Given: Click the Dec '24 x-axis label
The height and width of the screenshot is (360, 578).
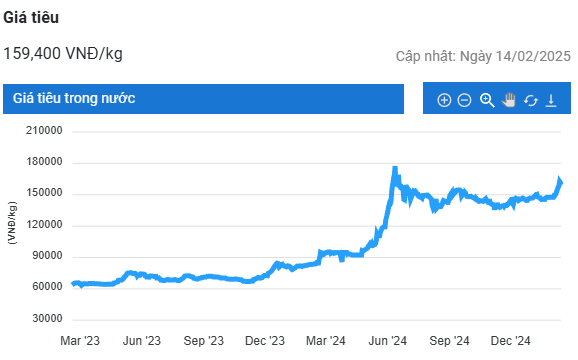Looking at the screenshot, I should click(x=510, y=341).
